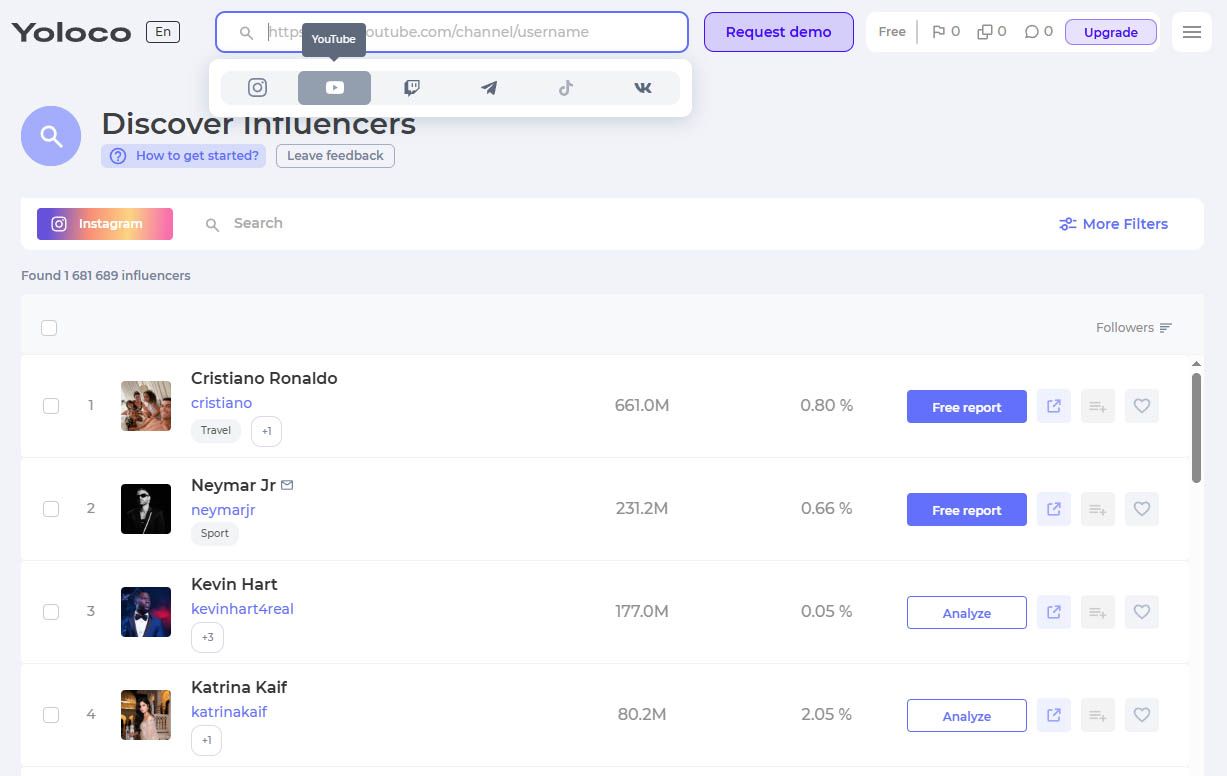1227x776 pixels.
Task: Analyze Katrina Kaif's account
Action: [x=967, y=716]
